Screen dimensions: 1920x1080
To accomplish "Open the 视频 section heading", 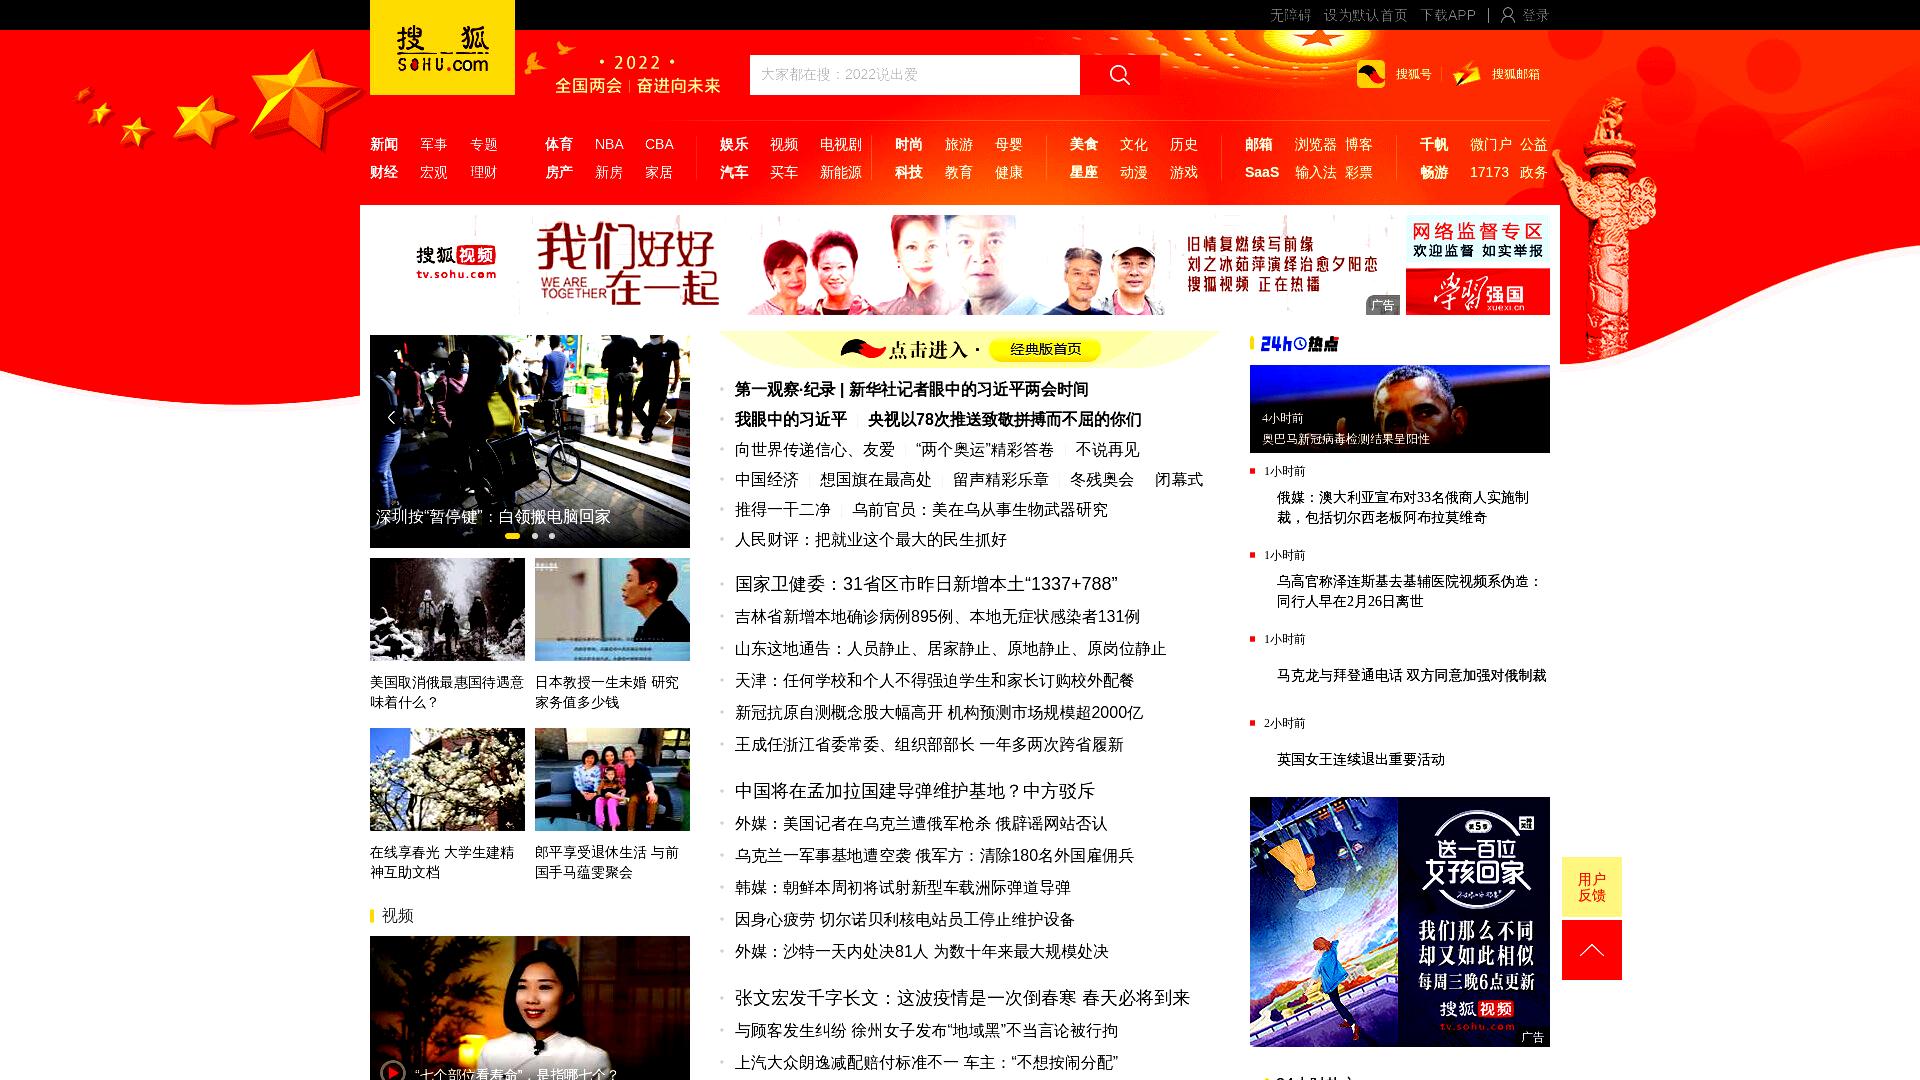I will [x=397, y=916].
